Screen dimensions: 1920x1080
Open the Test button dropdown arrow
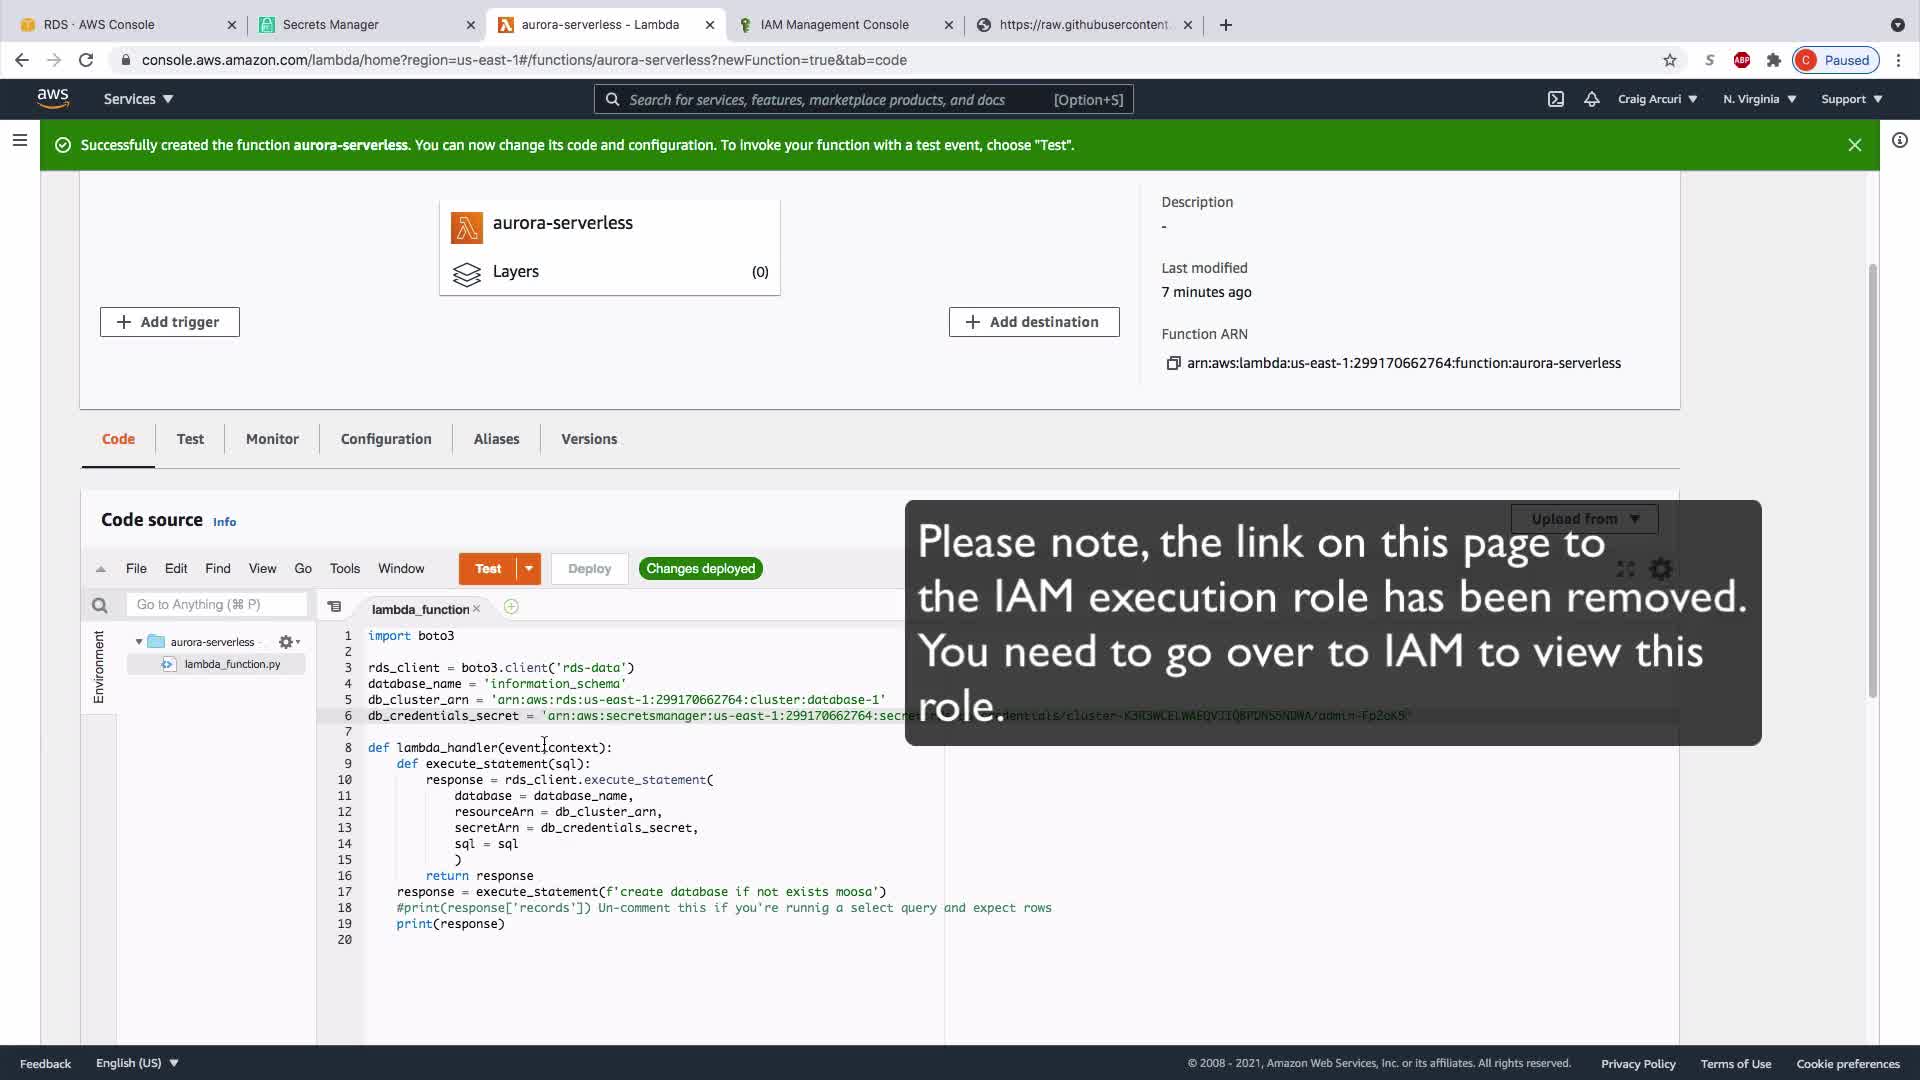click(529, 569)
